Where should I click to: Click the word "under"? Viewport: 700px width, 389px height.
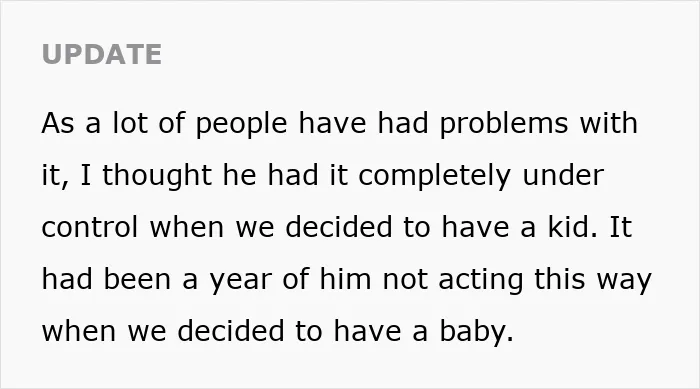563,175
